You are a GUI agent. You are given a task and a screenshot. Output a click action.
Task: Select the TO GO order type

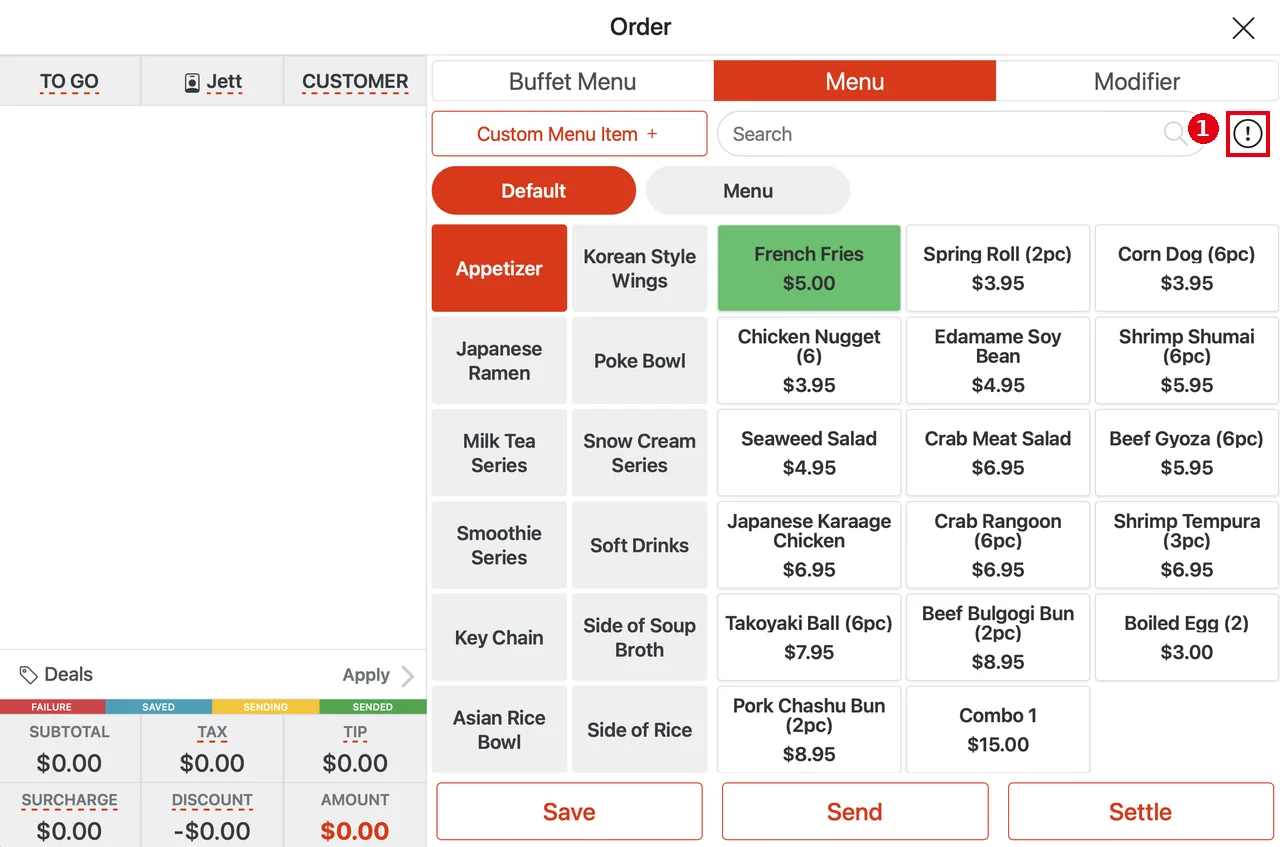tap(70, 81)
